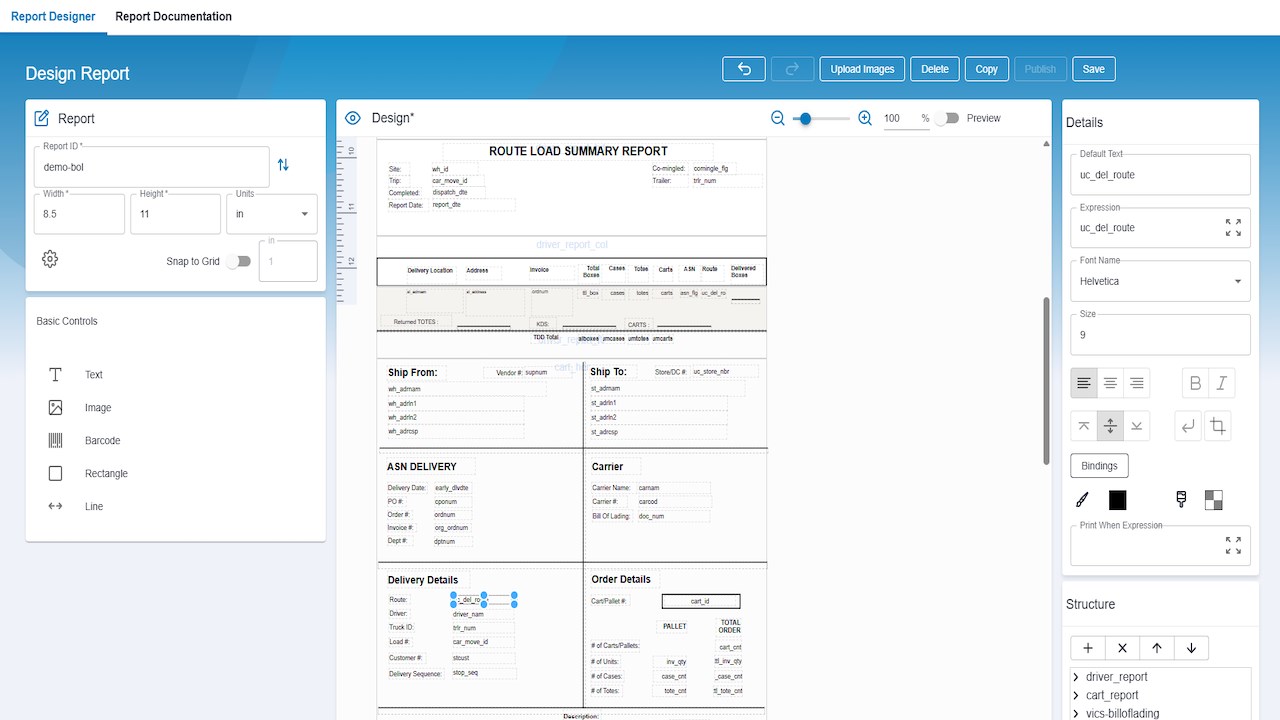Image resolution: width=1280 pixels, height=720 pixels.
Task: Click the Copy button
Action: (987, 69)
